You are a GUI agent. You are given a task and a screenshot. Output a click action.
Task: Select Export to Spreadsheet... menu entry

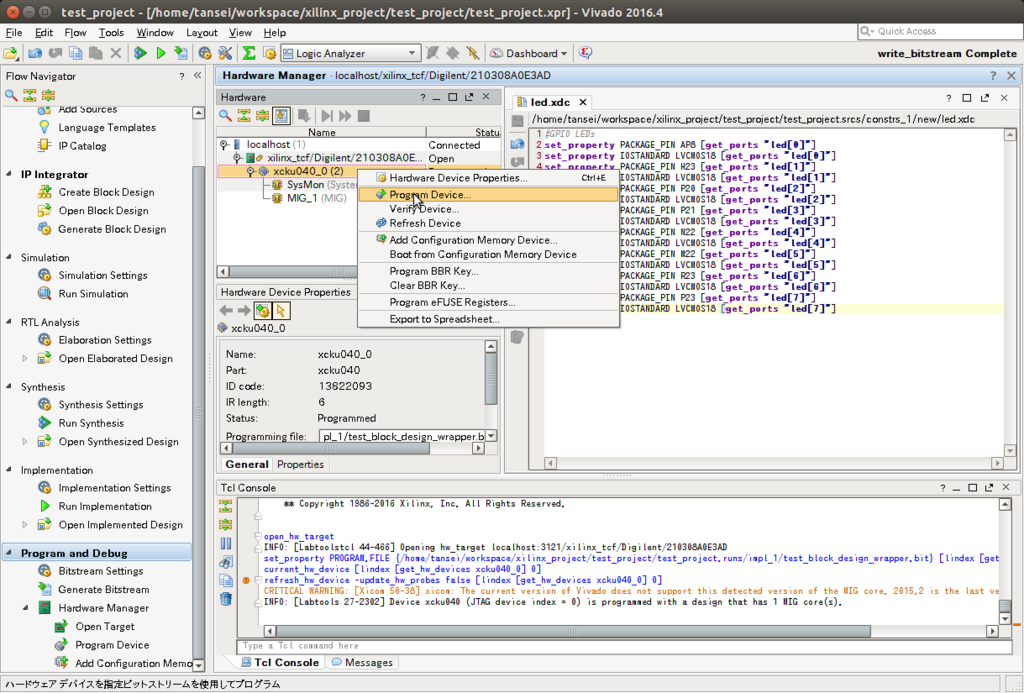pos(488,319)
